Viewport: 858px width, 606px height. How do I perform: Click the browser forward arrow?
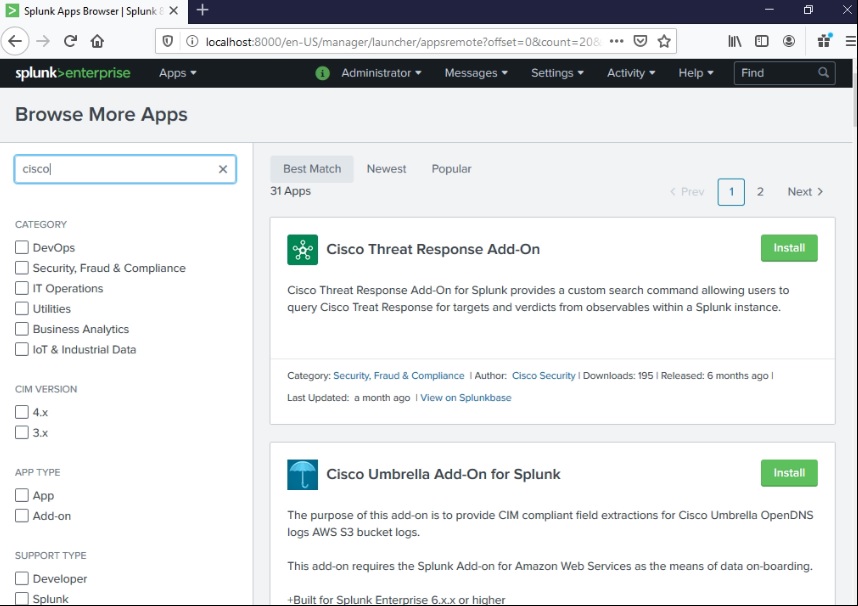pos(43,41)
